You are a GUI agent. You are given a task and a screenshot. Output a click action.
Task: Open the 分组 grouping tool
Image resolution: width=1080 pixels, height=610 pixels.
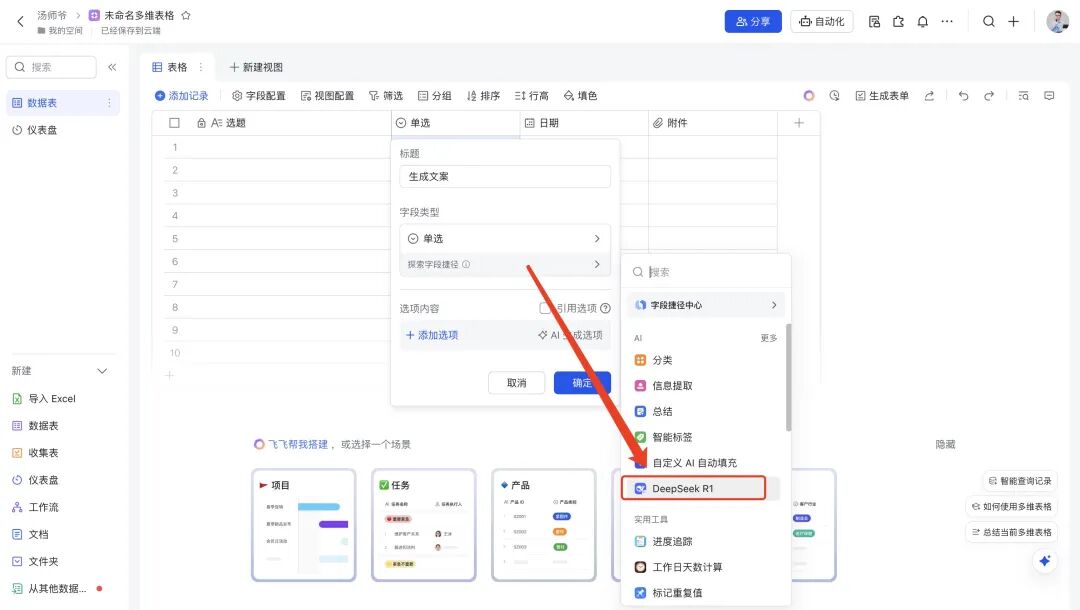tap(435, 96)
